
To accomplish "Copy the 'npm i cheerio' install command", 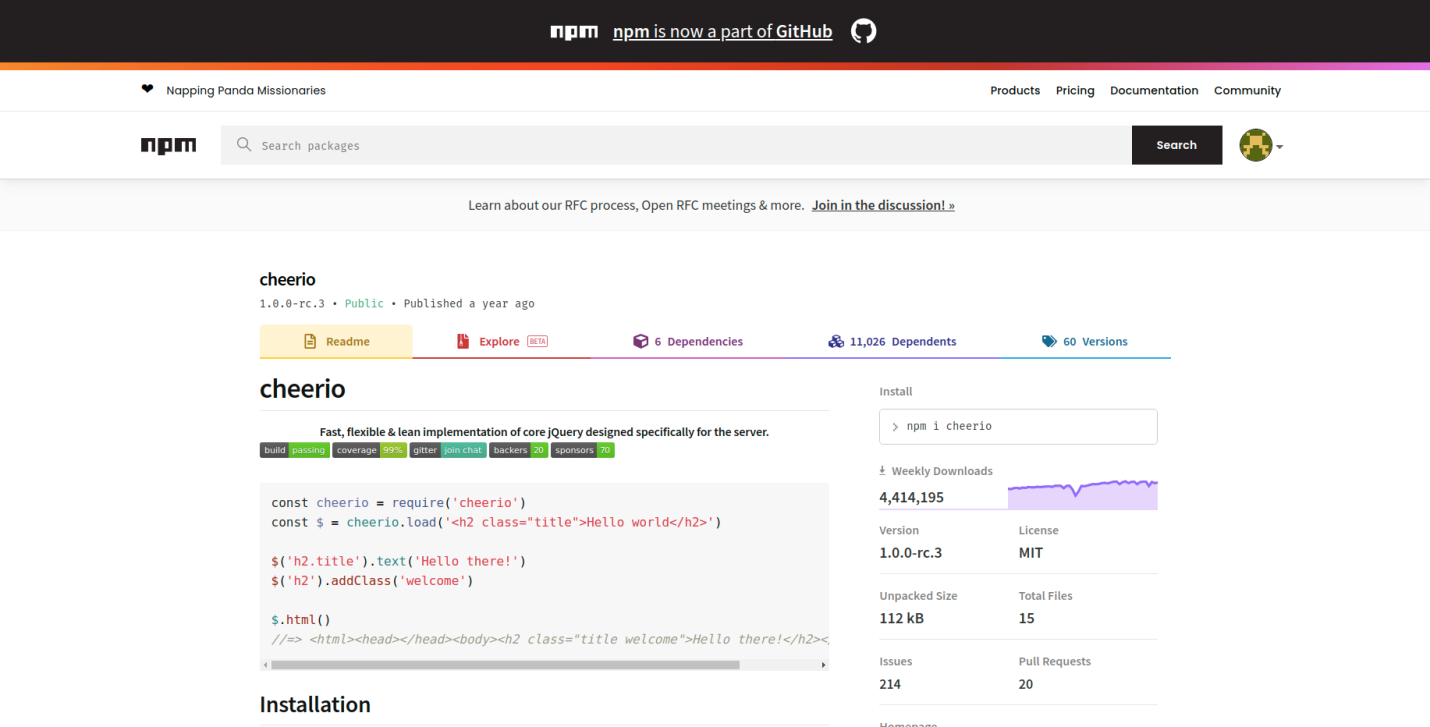I will (1018, 426).
